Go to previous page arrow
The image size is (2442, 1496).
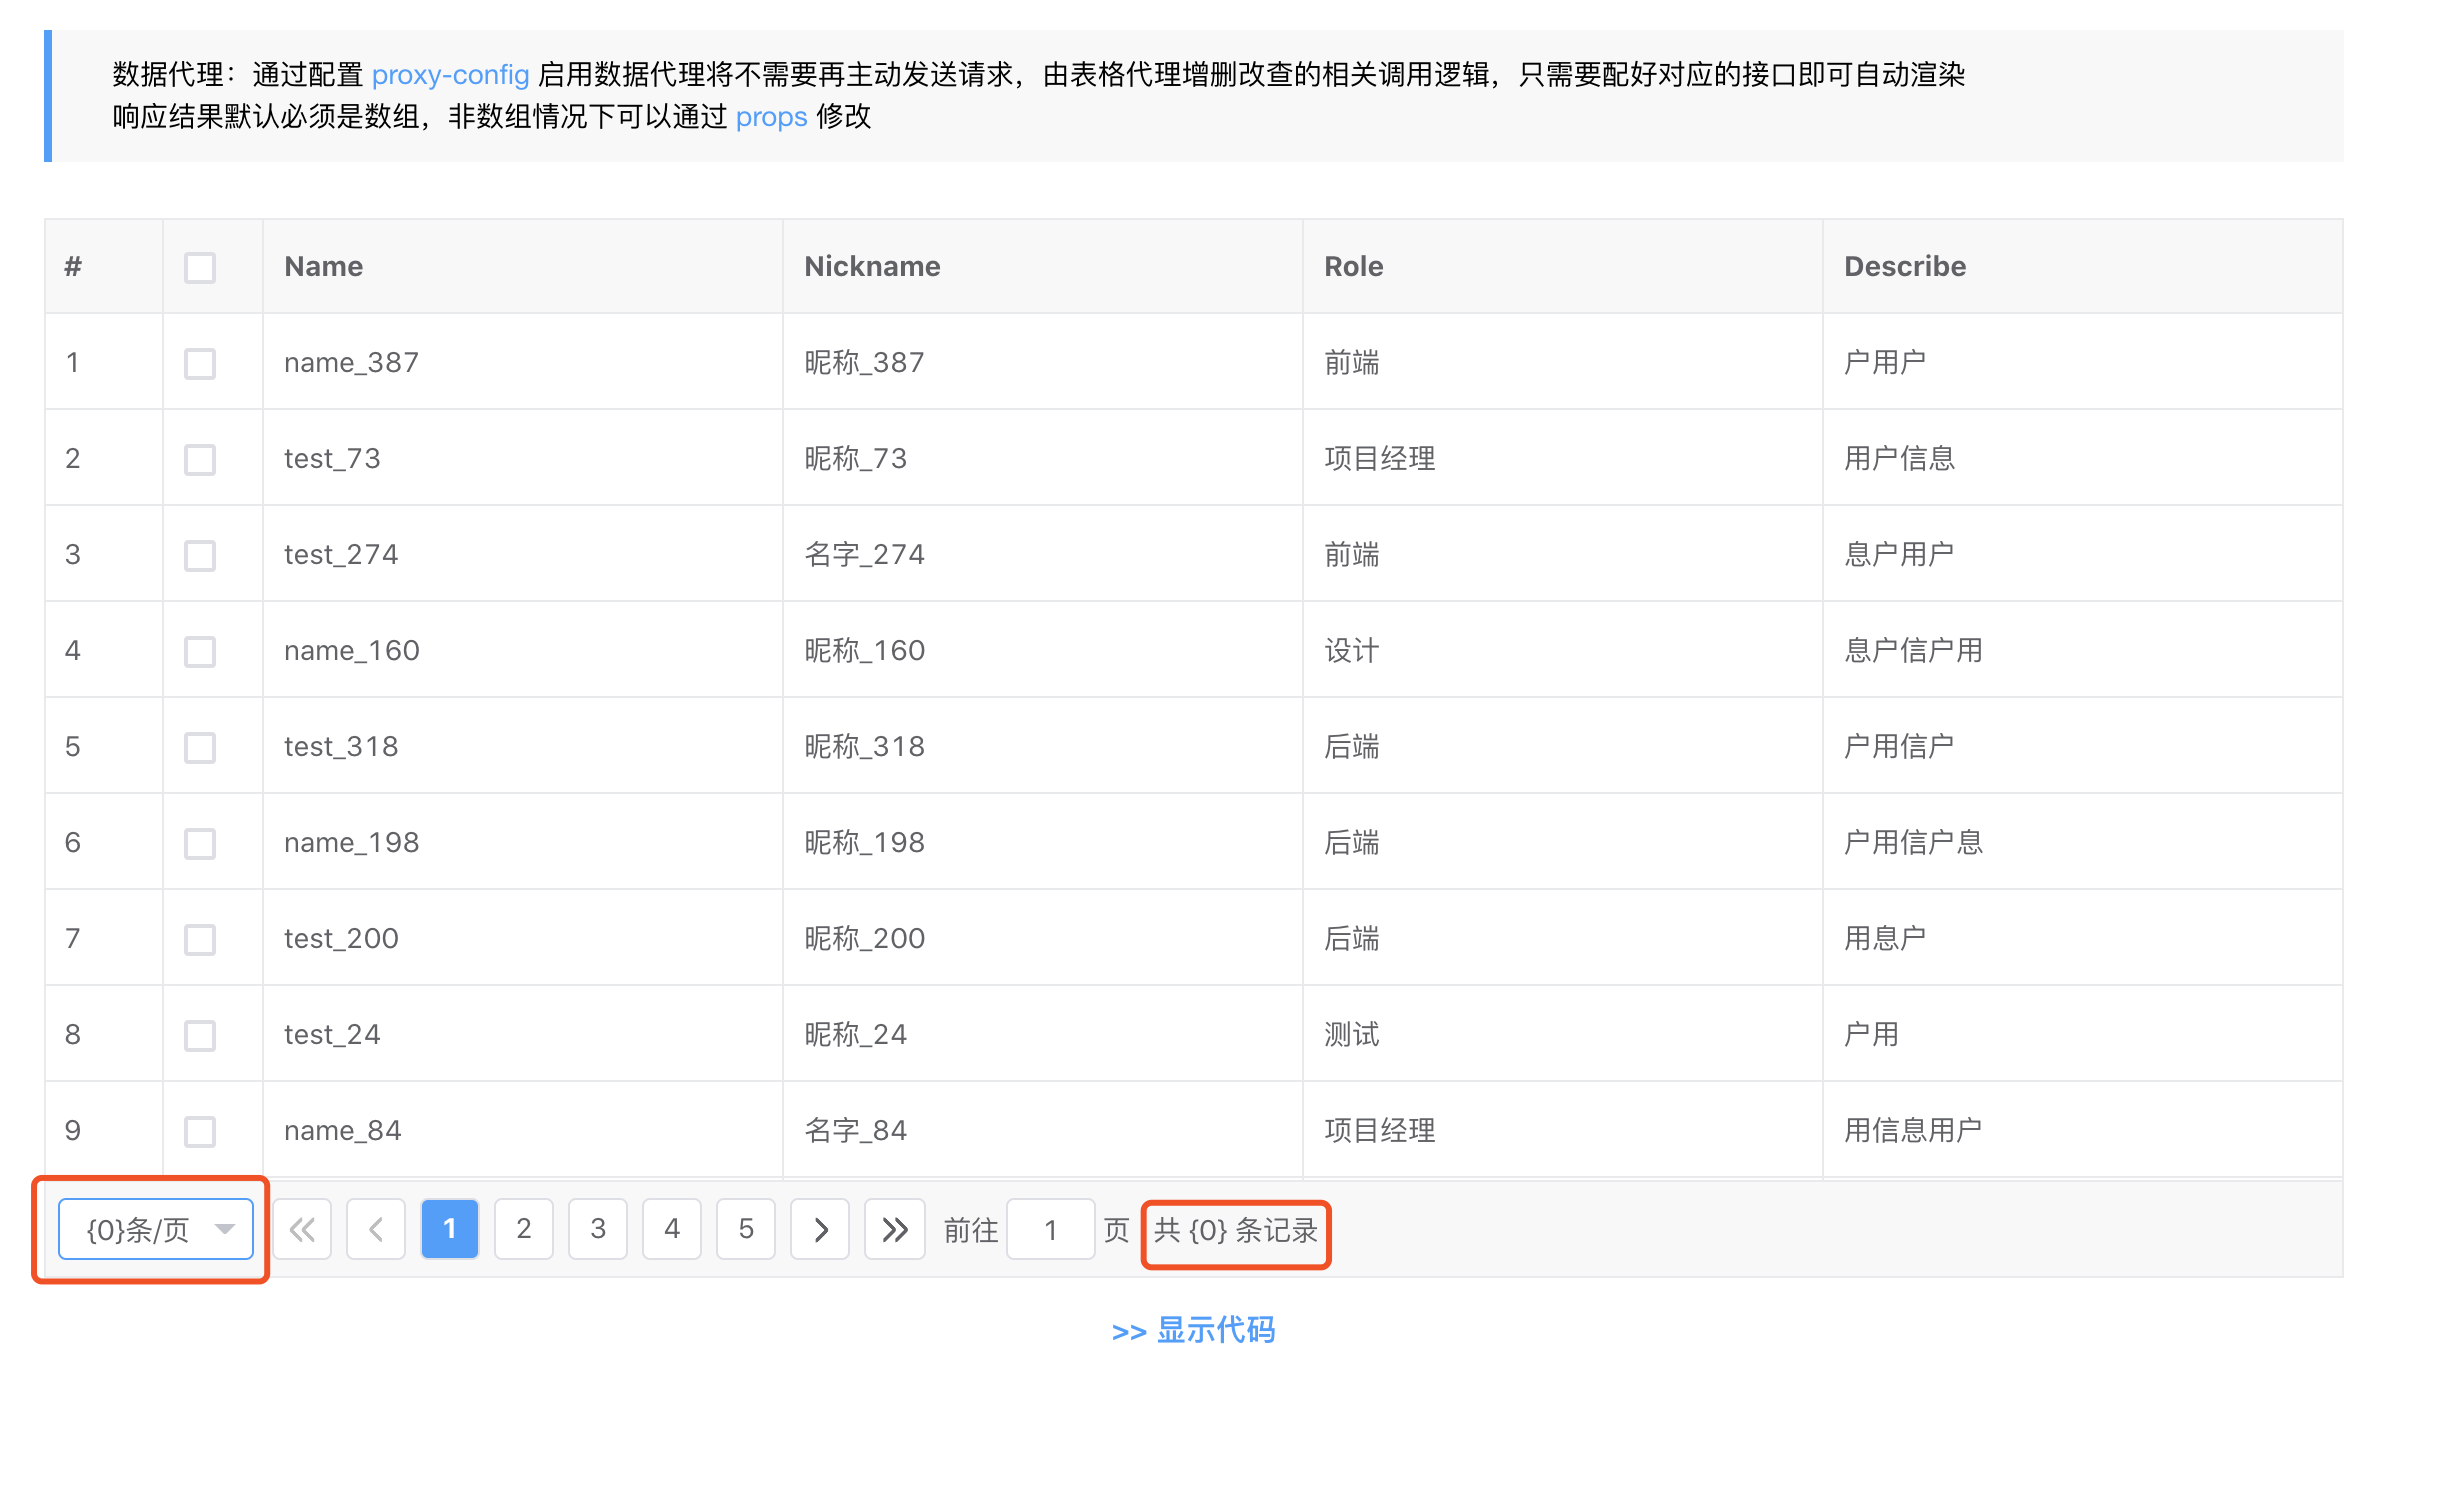click(x=376, y=1229)
